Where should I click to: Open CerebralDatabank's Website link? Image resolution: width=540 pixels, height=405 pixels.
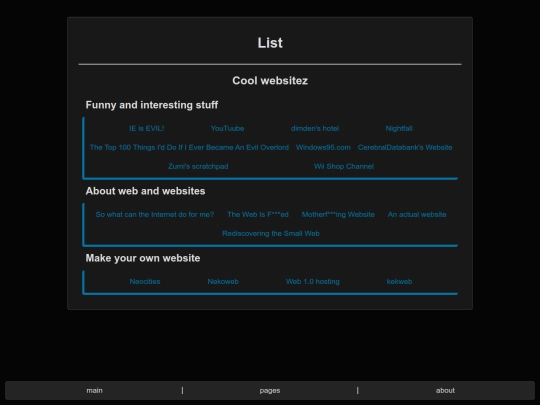(x=405, y=147)
